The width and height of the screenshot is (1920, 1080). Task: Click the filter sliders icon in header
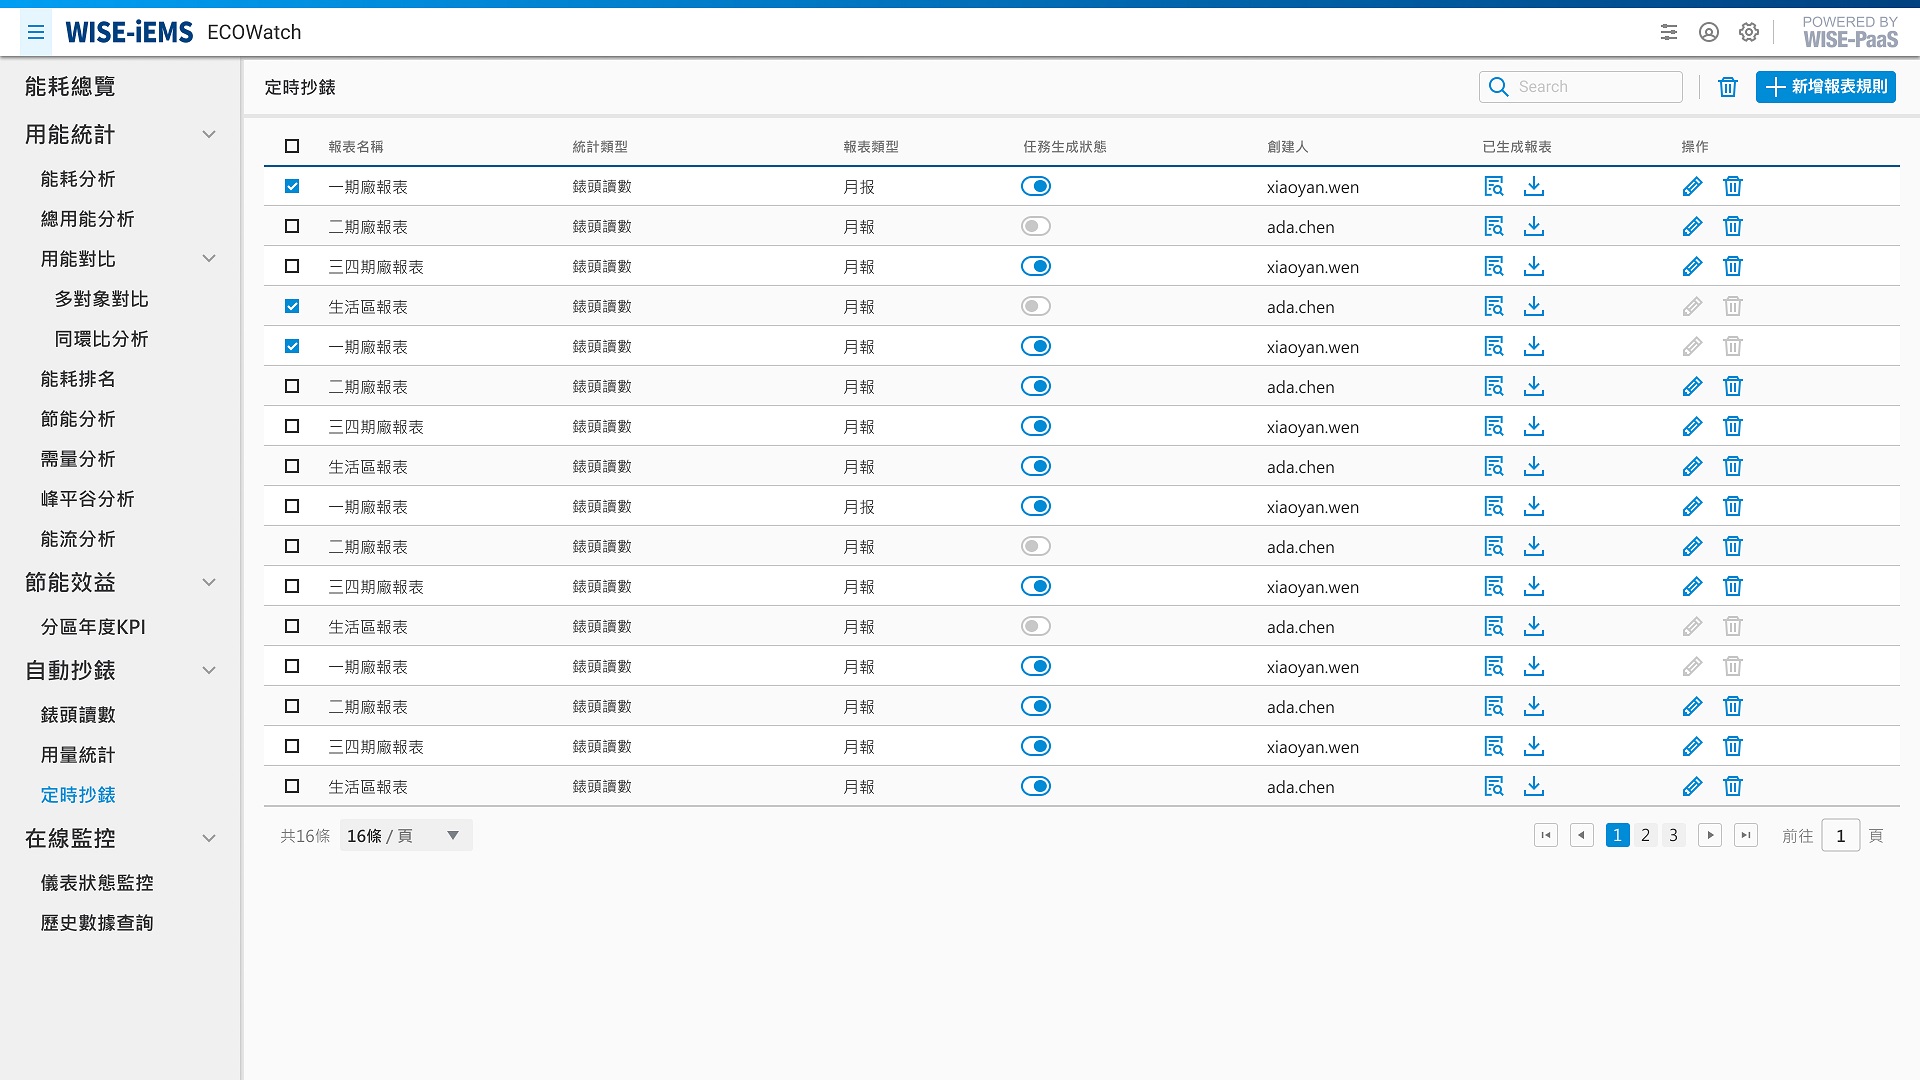pyautogui.click(x=1669, y=32)
